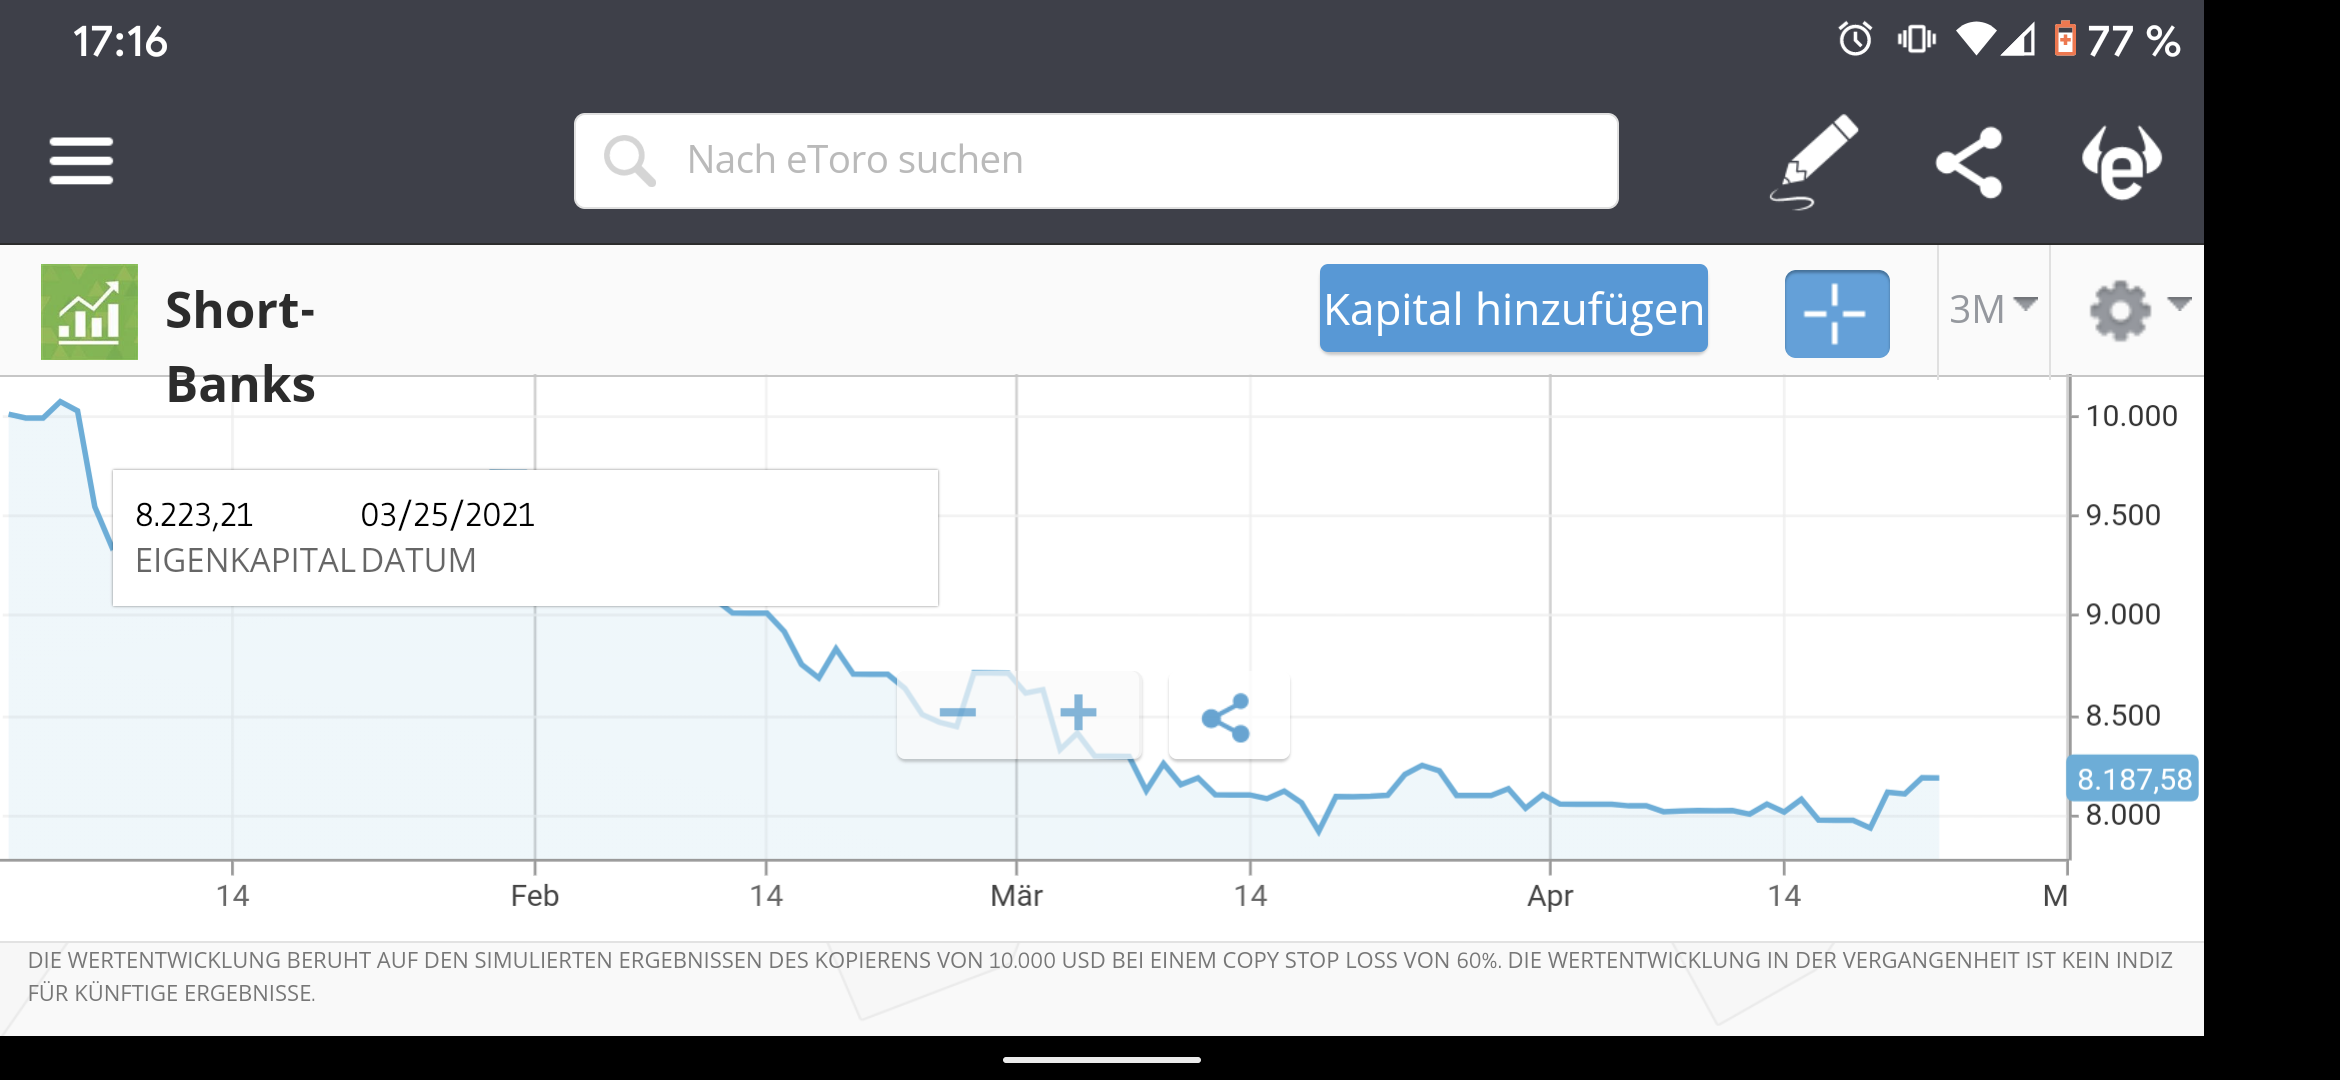2340x1080 pixels.
Task: Tap the alarm clock status bar icon
Action: click(1855, 40)
